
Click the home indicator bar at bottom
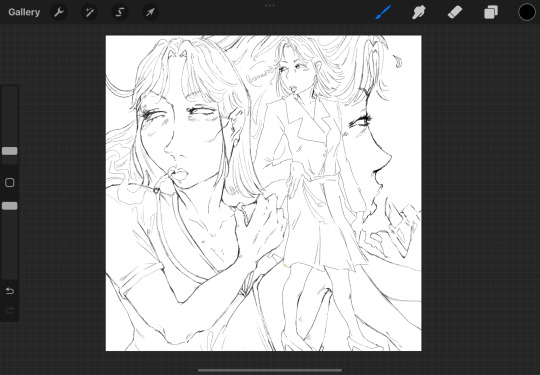pos(270,371)
